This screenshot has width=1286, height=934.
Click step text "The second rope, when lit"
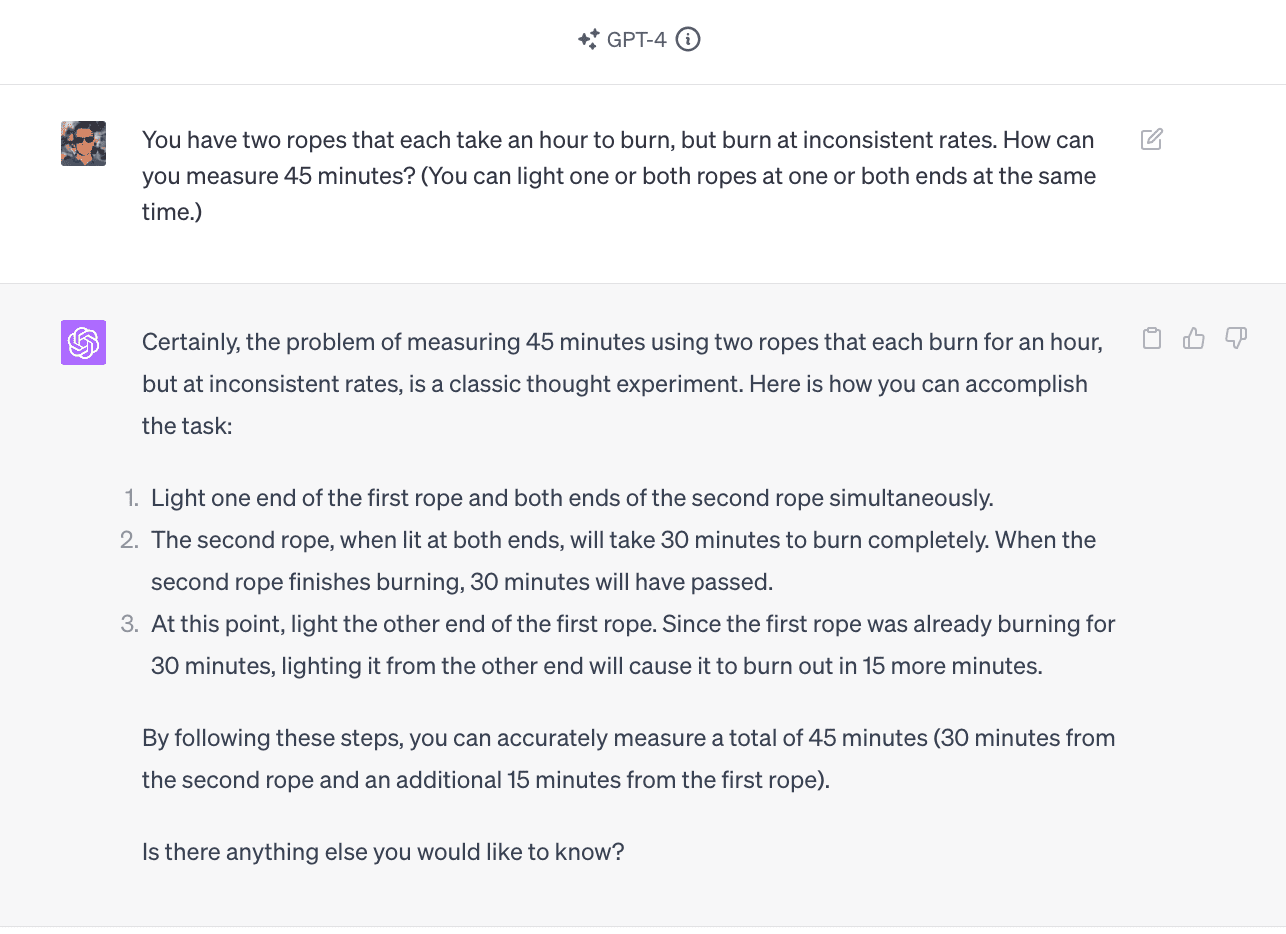pyautogui.click(x=624, y=561)
